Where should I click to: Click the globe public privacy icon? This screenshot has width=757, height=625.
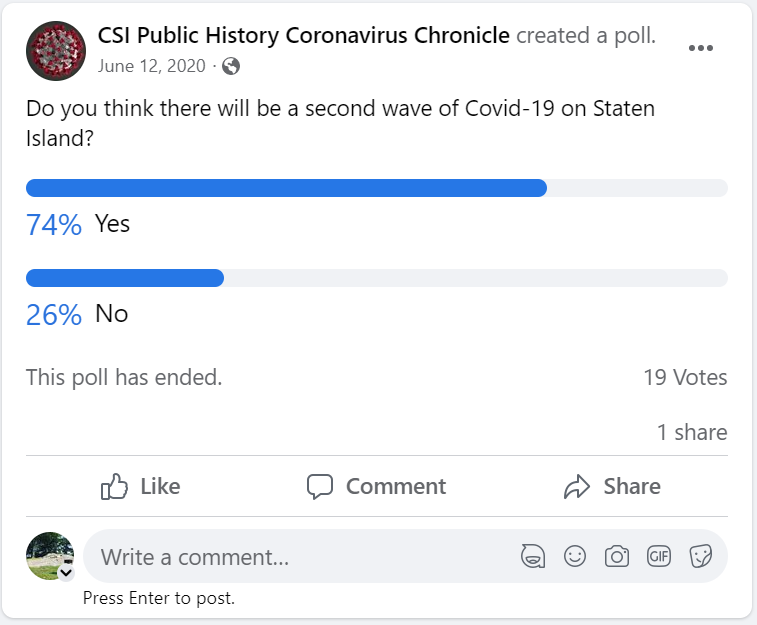(231, 66)
